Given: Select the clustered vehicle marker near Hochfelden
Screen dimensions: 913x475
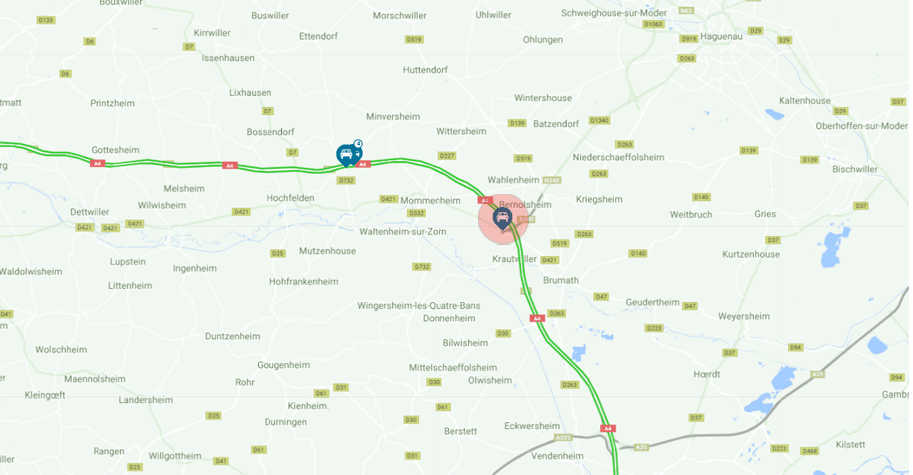Looking at the screenshot, I should click(348, 155).
